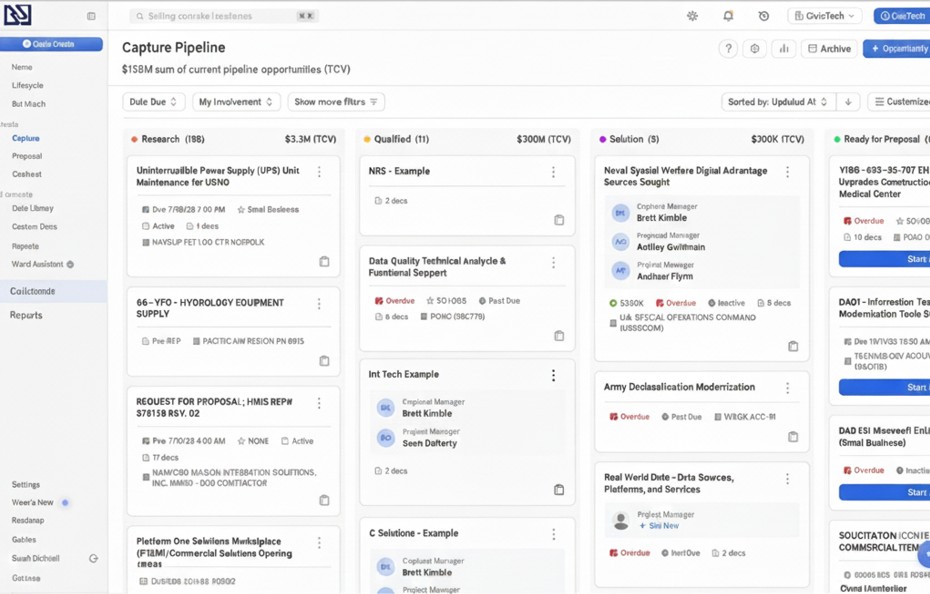Open three-dot menu on NRS - Example card
Screen dimensions: 930x594
pos(553,172)
